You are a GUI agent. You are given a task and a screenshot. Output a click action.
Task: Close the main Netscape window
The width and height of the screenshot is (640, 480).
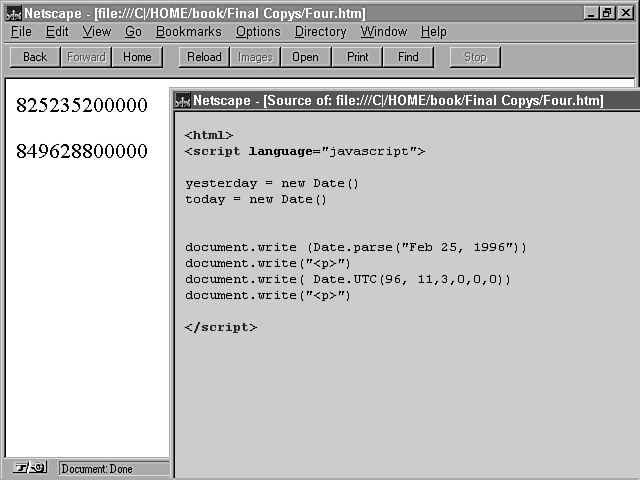coord(626,13)
